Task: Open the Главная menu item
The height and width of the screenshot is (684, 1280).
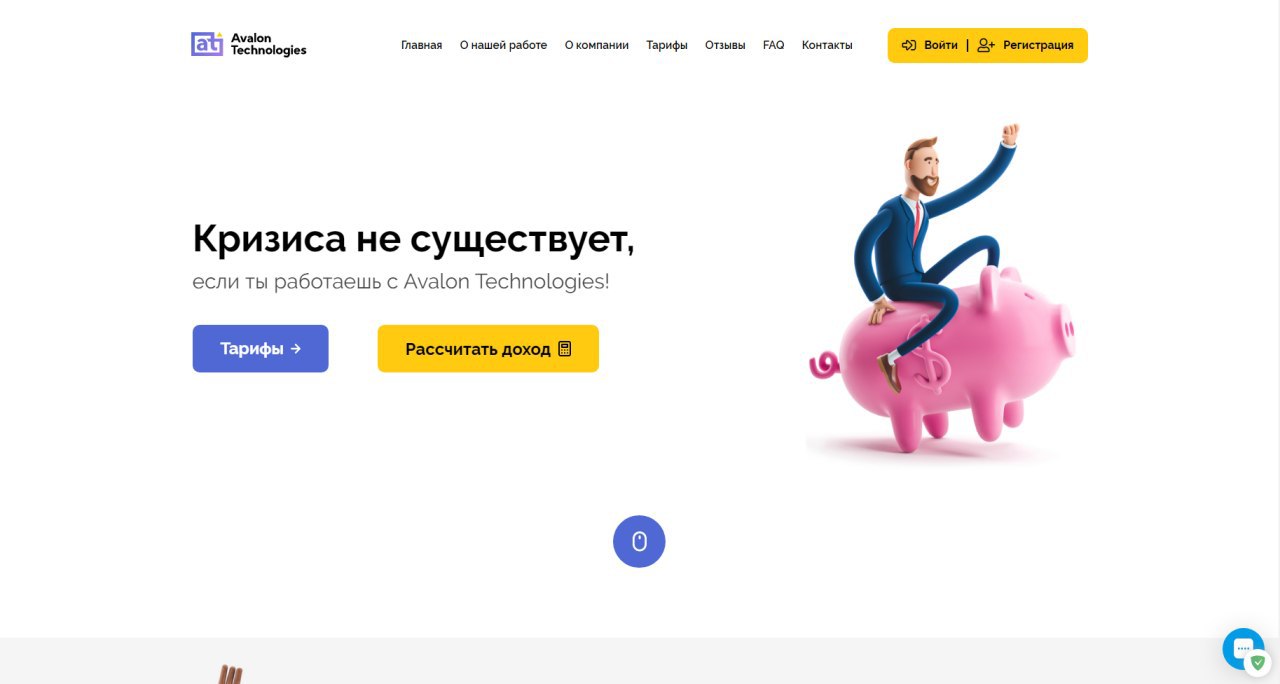Action: click(421, 45)
